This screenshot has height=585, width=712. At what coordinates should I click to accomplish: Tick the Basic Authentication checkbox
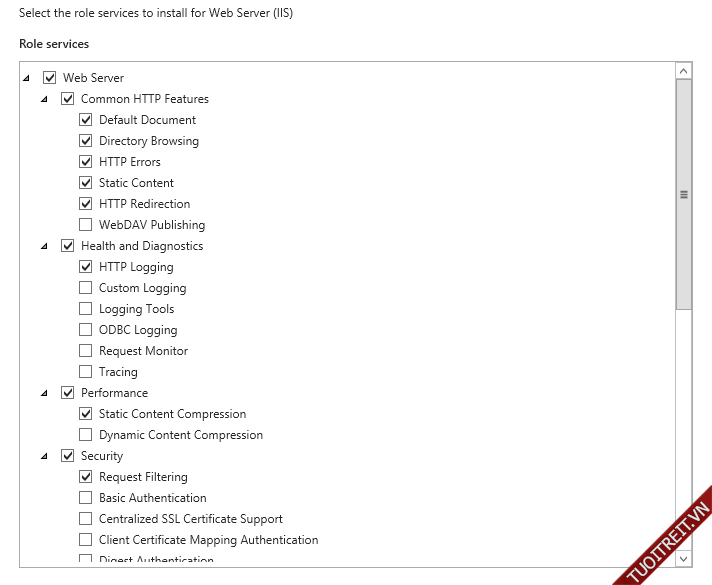coord(86,498)
